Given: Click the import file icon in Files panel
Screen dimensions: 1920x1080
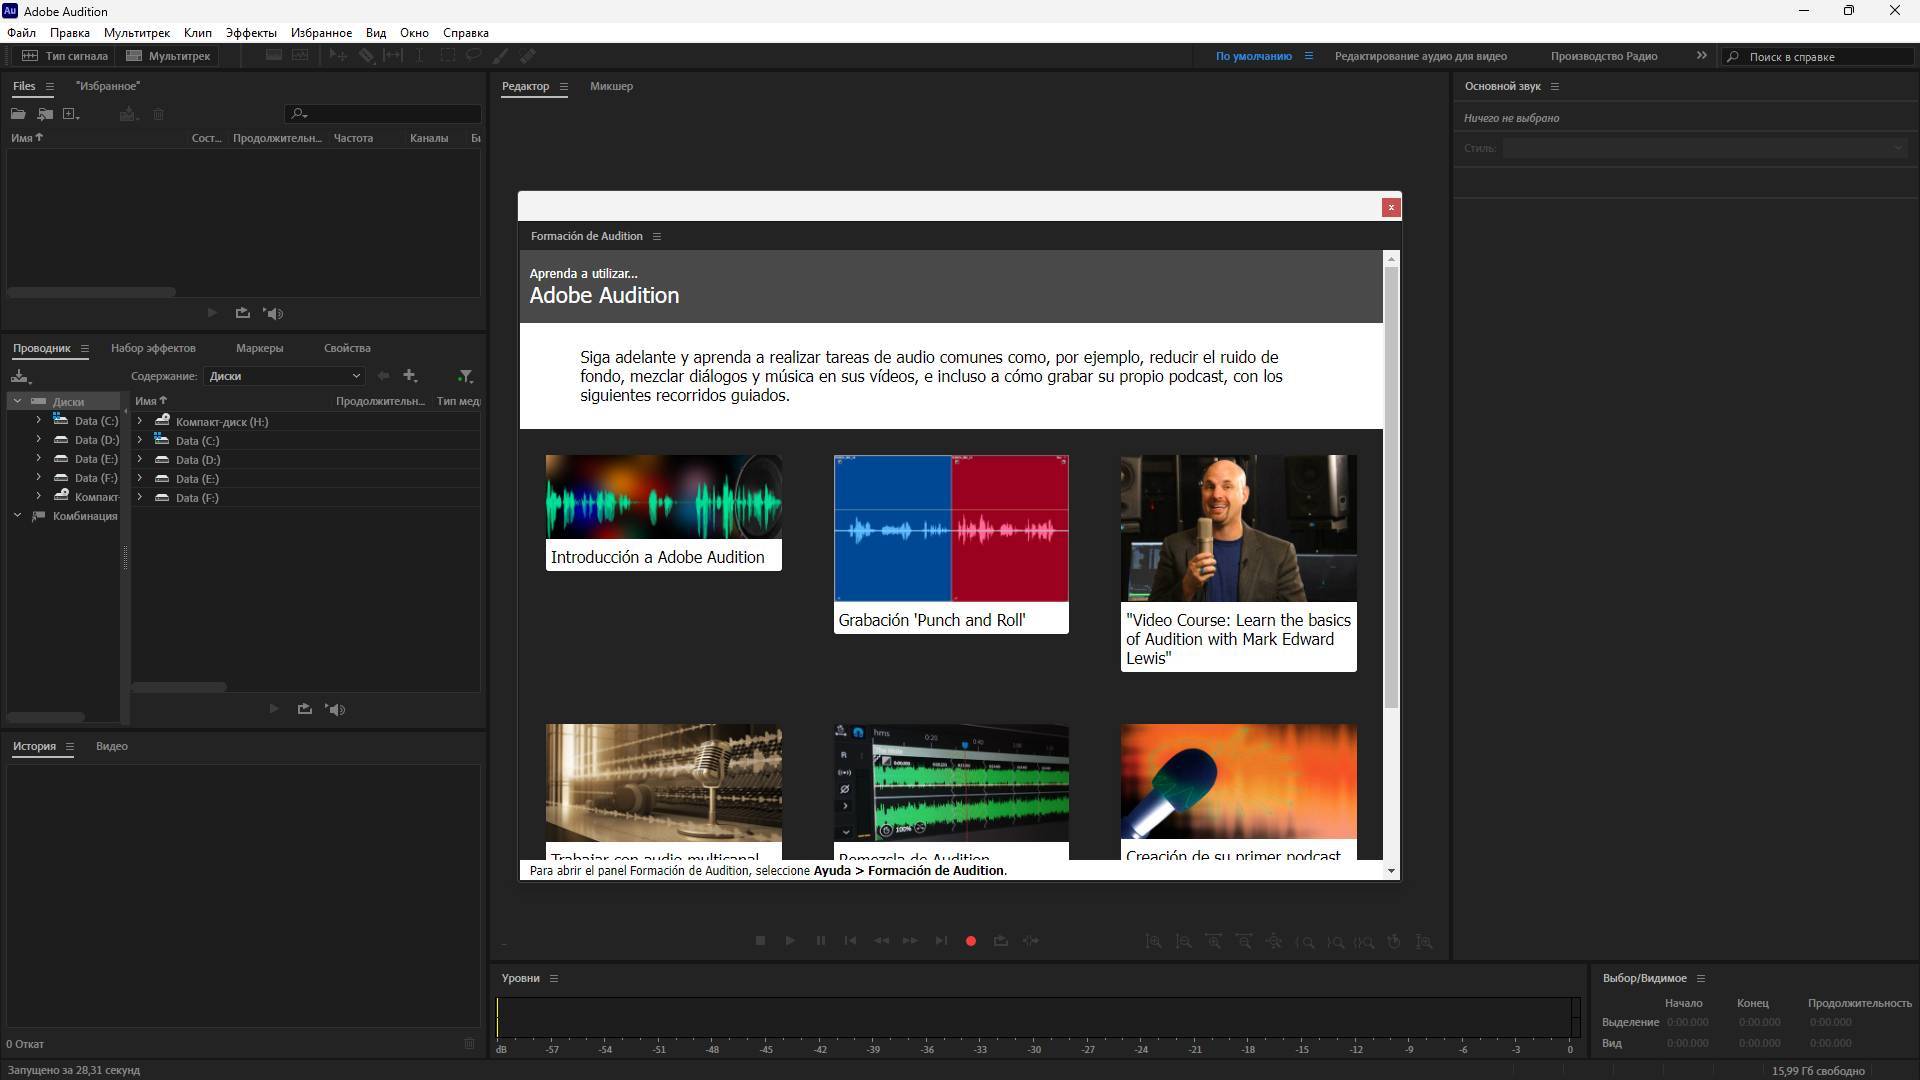Looking at the screenshot, I should click(x=45, y=114).
